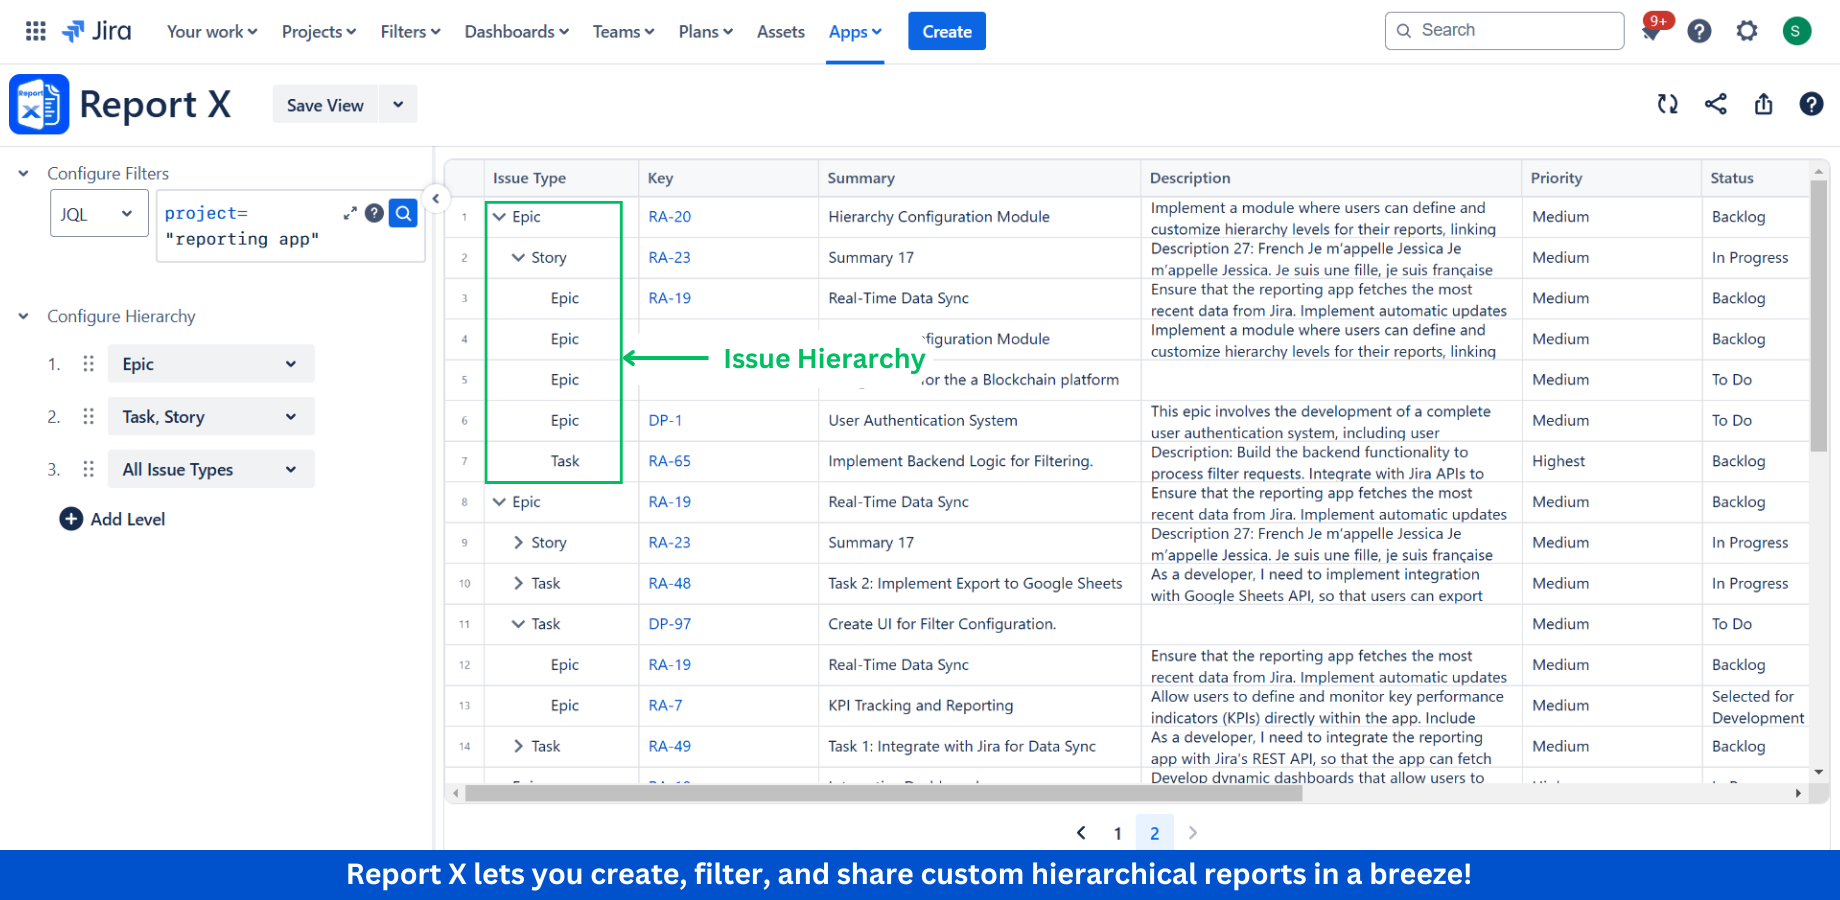1840x900 pixels.
Task: Collapse the Epic row RA-20
Action: [499, 217]
